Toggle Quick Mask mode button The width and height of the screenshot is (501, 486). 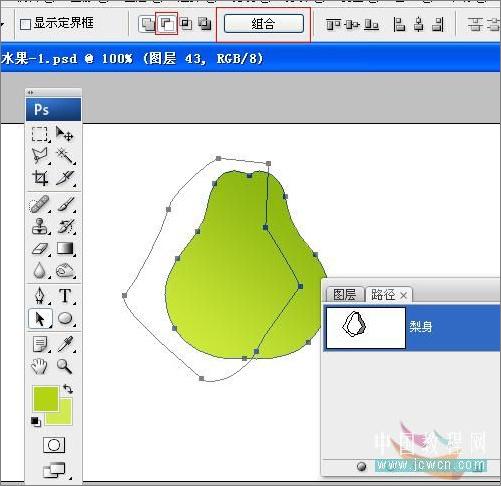[x=54, y=445]
